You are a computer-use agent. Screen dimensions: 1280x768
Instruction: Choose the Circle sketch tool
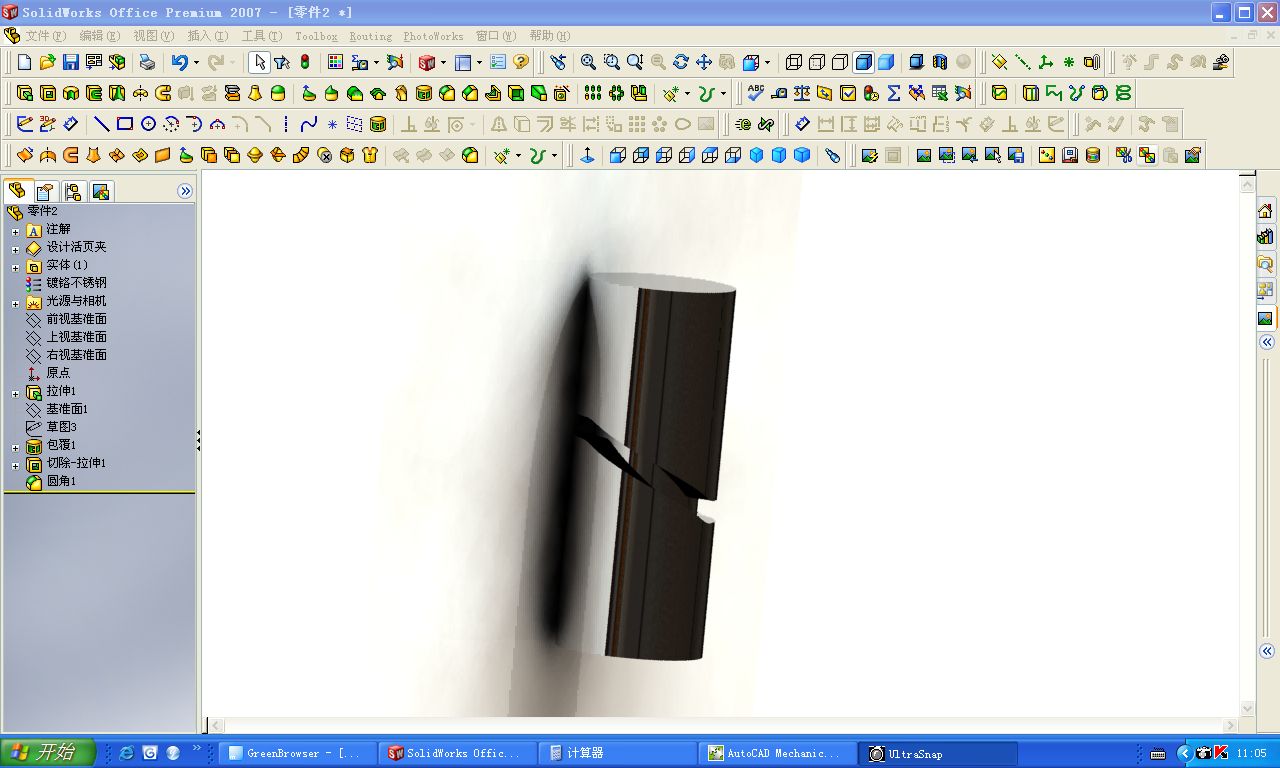point(148,124)
